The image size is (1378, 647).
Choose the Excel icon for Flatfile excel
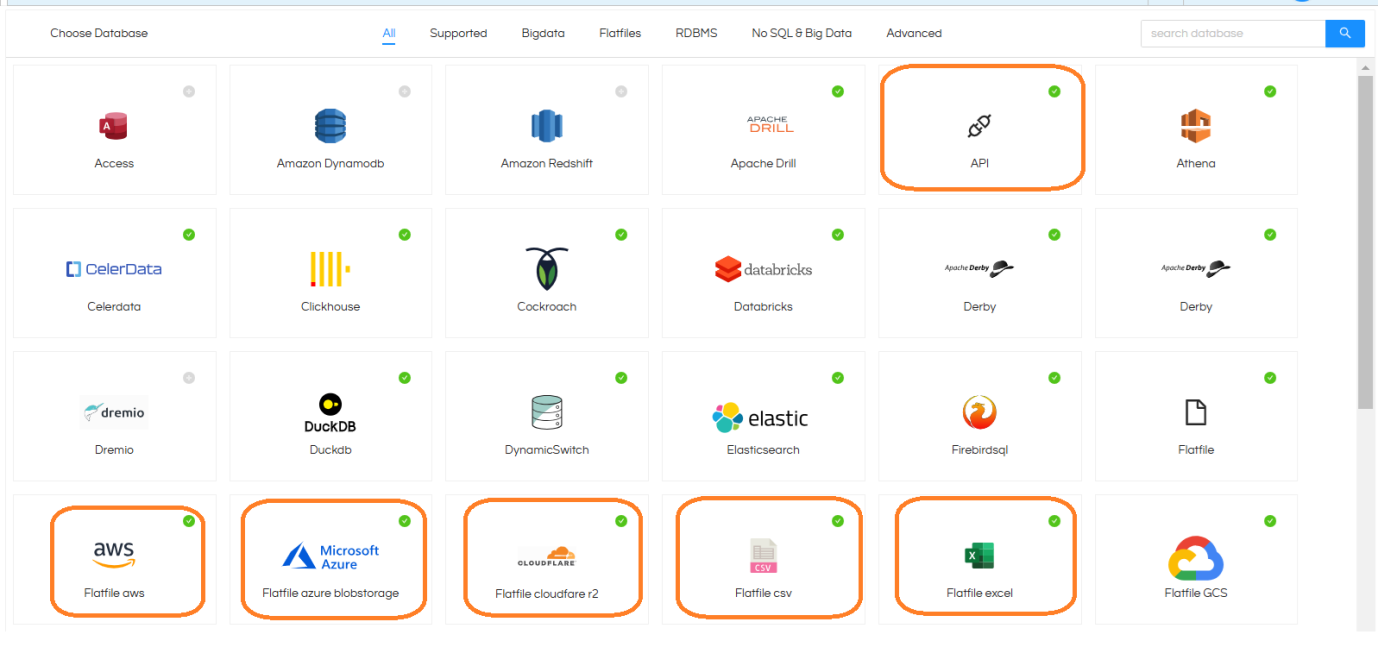(979, 555)
